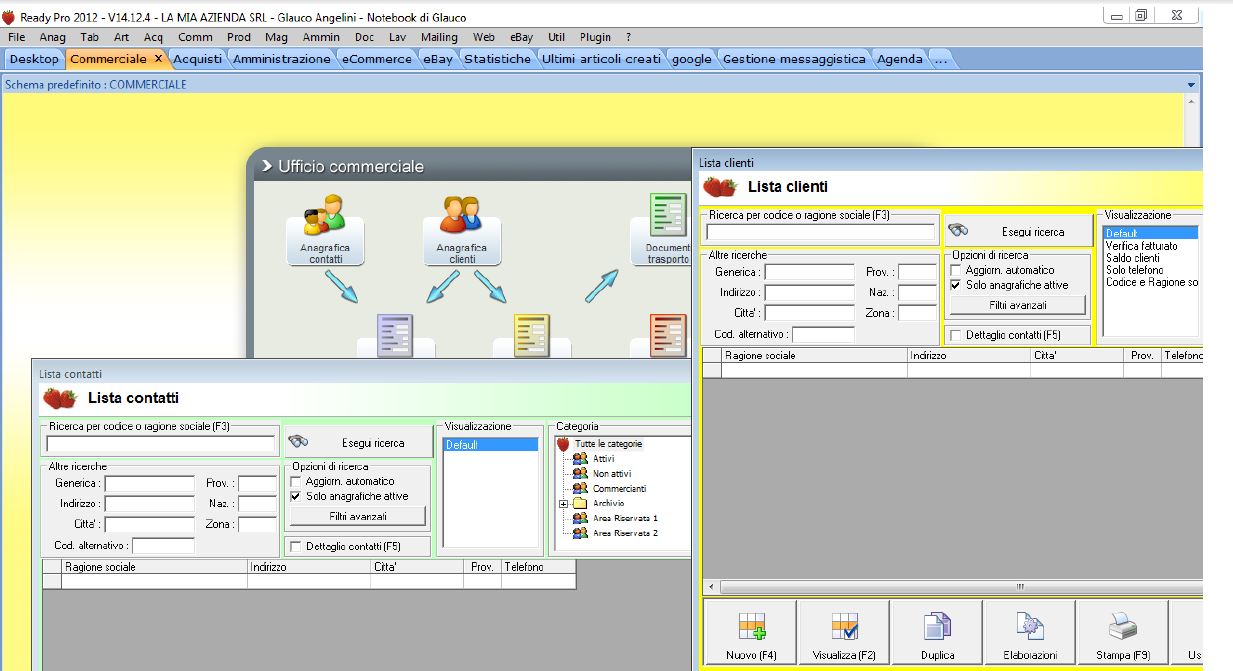Open the Schema predefinito dropdown arrow
1233x671 pixels.
[x=1190, y=85]
